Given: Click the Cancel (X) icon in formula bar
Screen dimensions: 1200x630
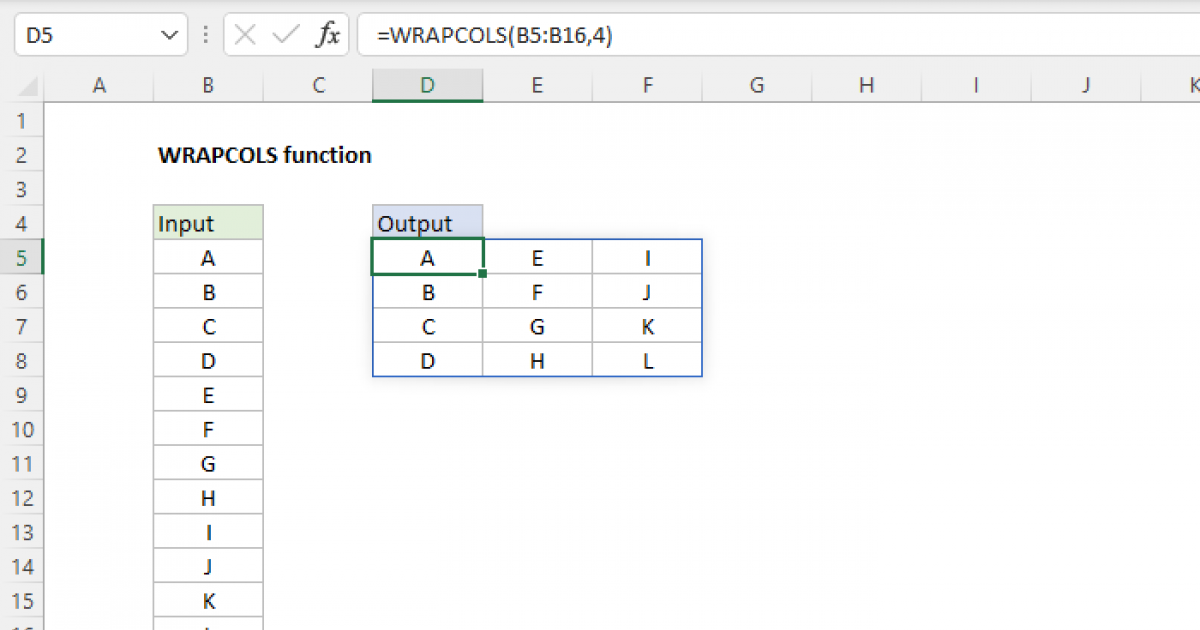Looking at the screenshot, I should tap(243, 34).
